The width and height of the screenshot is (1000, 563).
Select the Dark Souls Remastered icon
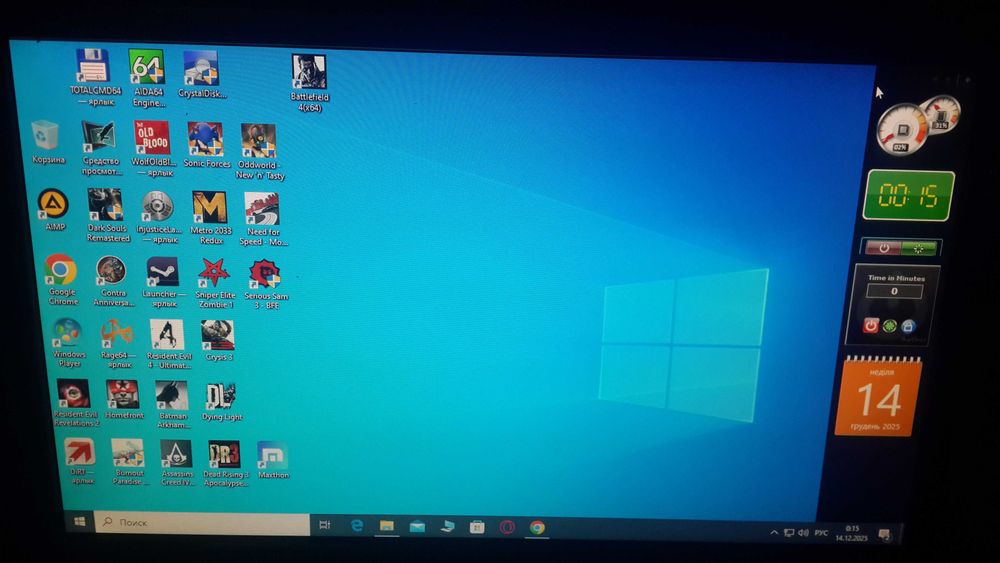point(105,205)
